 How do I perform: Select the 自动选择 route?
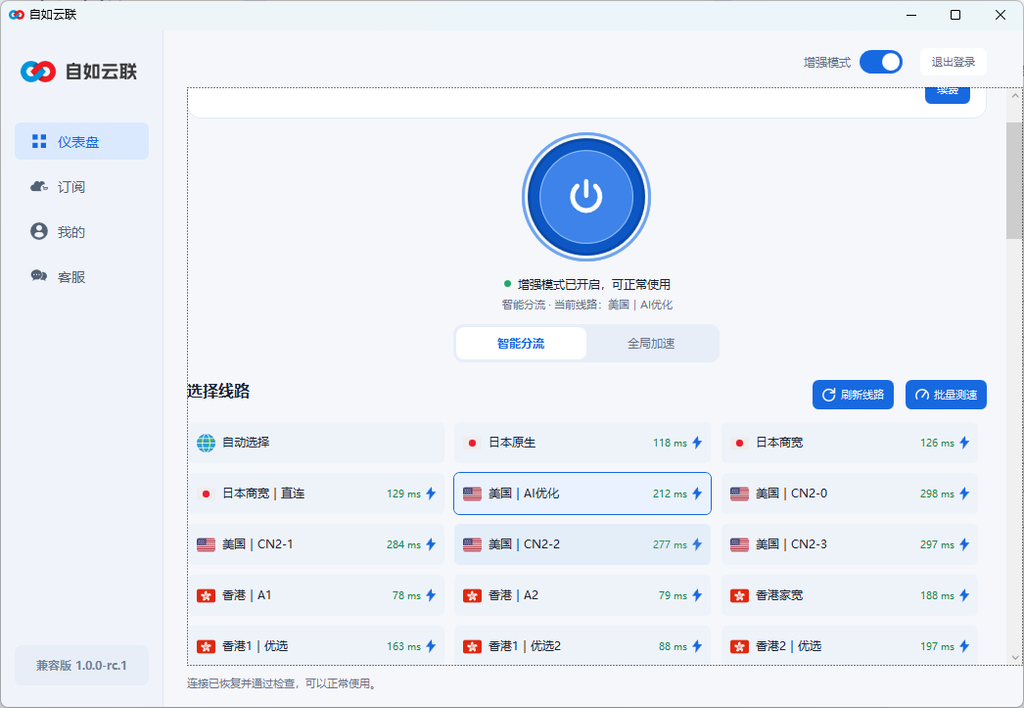[317, 442]
